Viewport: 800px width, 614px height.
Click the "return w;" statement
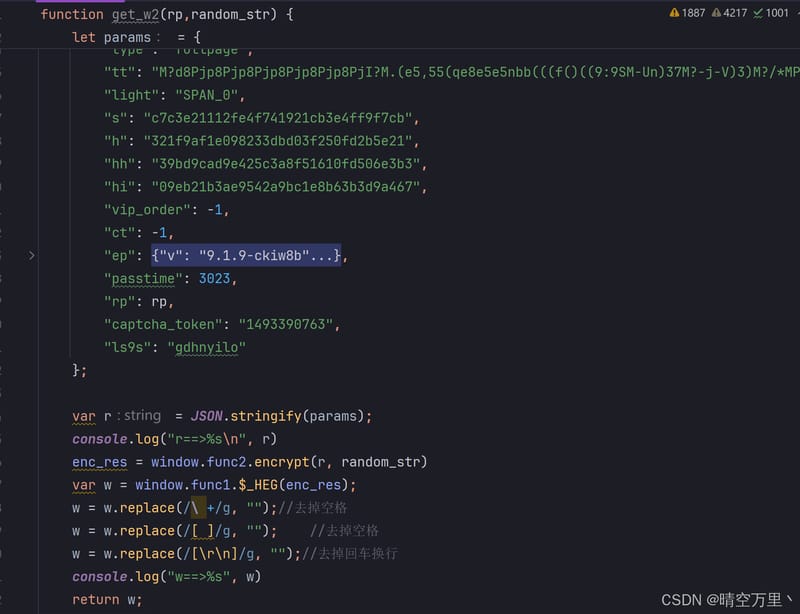coord(107,600)
